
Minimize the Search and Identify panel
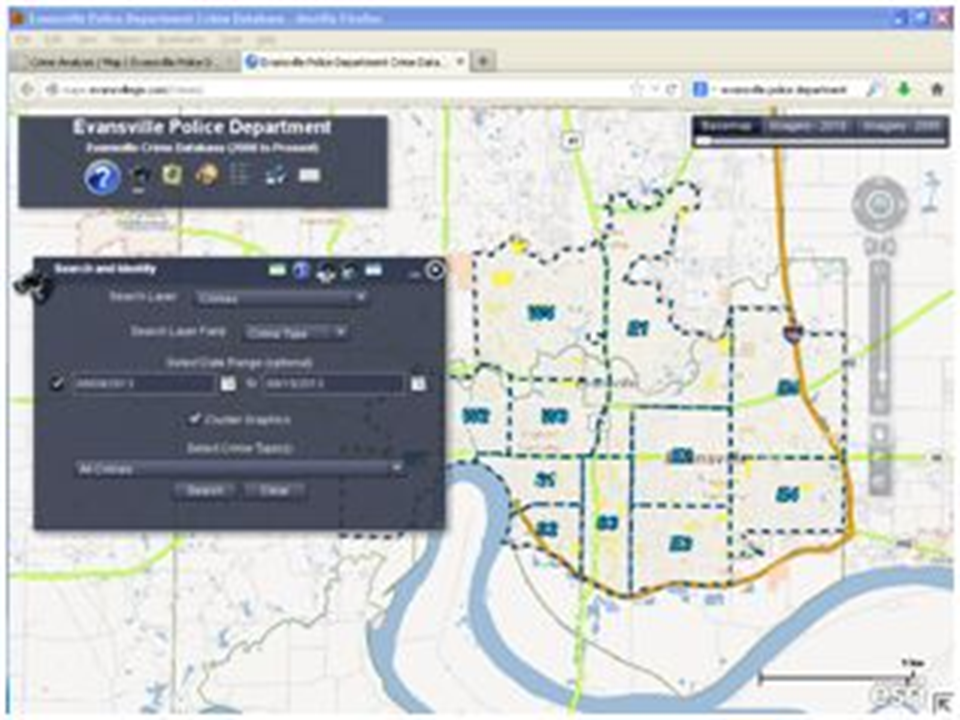click(414, 273)
